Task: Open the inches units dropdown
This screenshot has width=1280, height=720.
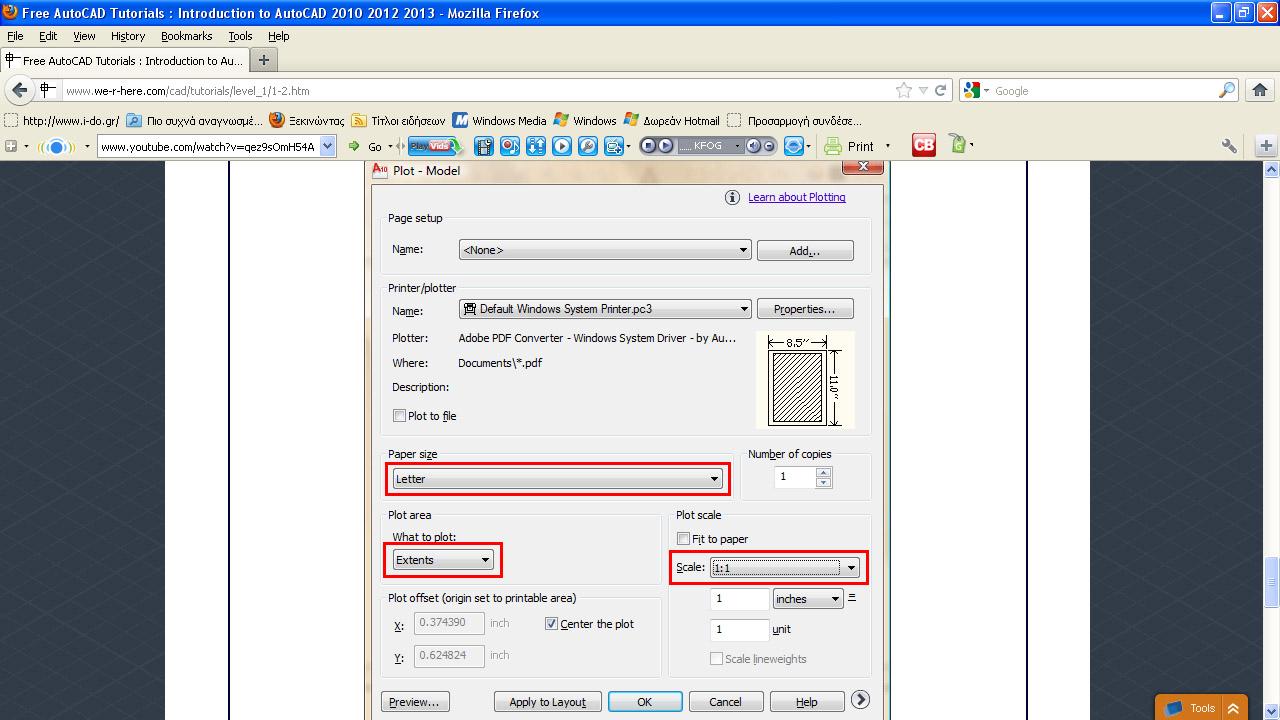Action: click(x=808, y=599)
